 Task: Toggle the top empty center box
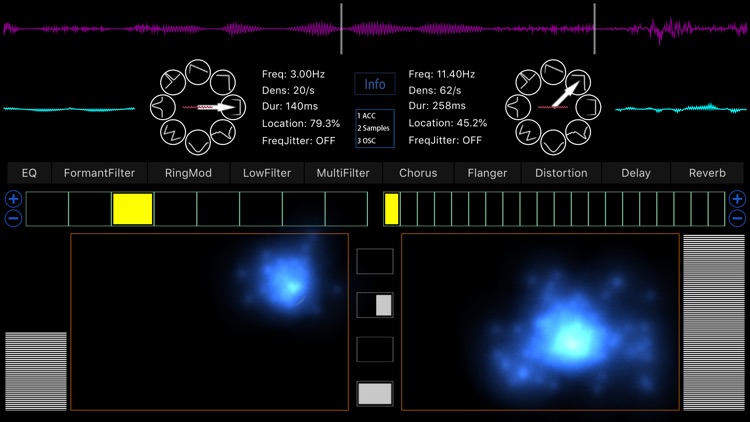point(375,261)
